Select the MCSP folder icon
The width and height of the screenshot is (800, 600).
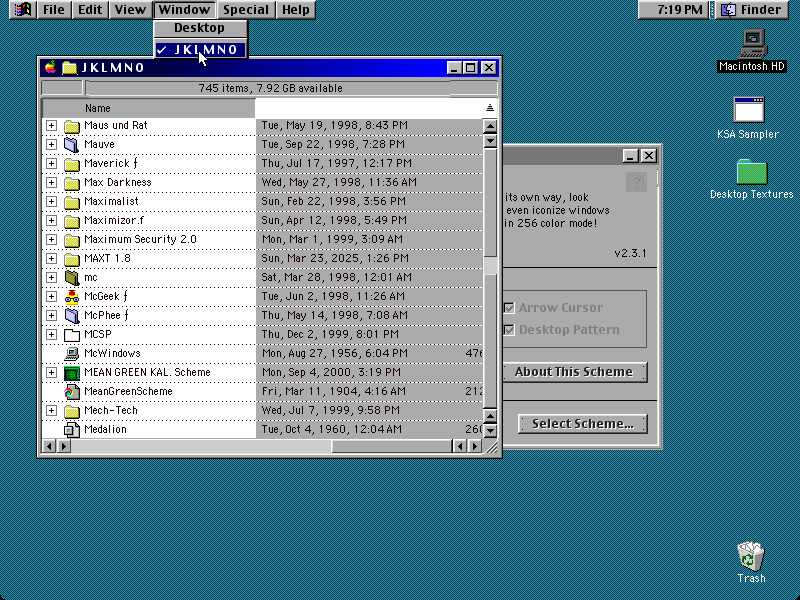72,335
